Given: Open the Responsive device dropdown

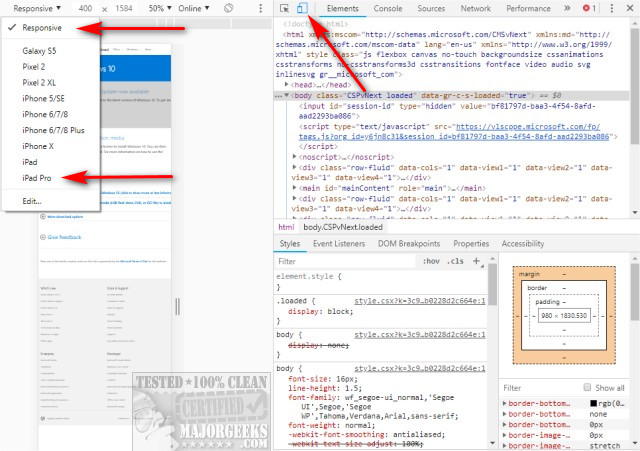Looking at the screenshot, I should (x=37, y=8).
